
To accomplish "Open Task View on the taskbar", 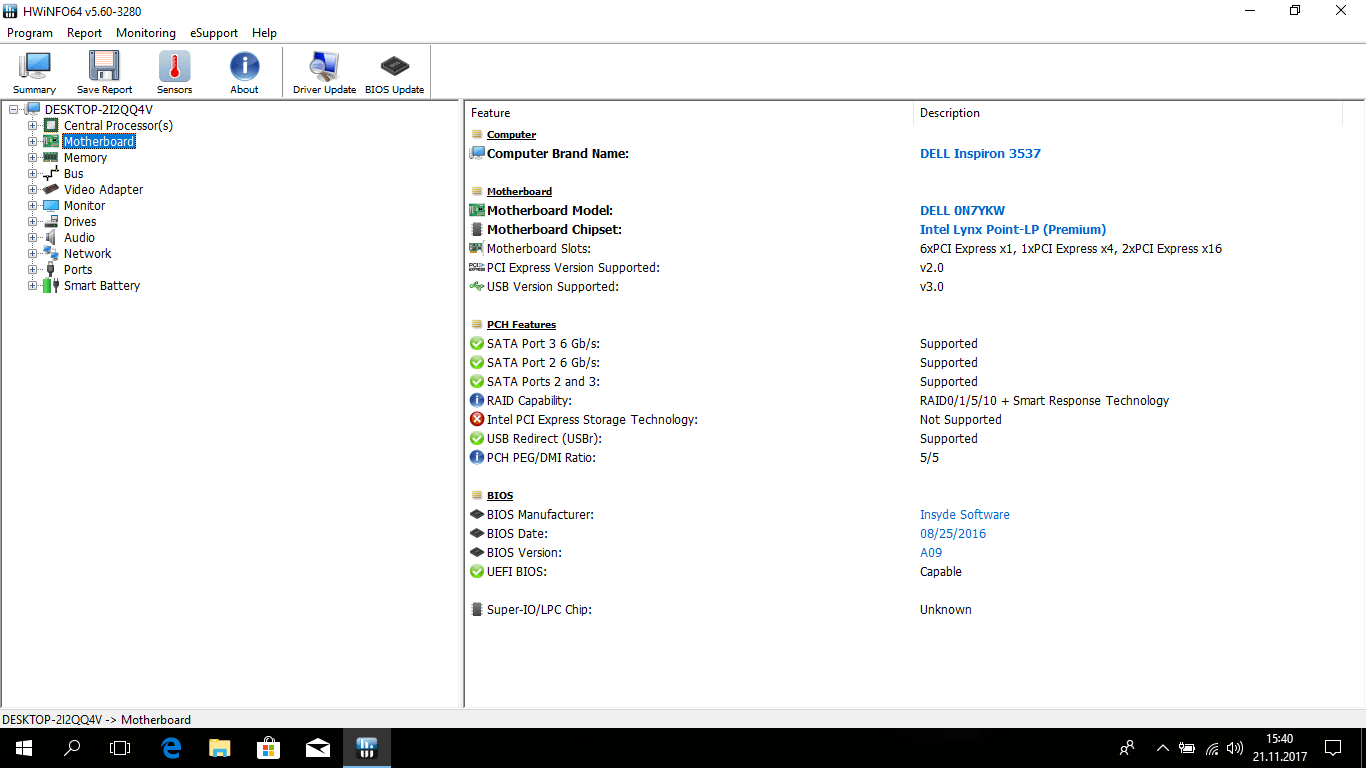I will (x=120, y=747).
